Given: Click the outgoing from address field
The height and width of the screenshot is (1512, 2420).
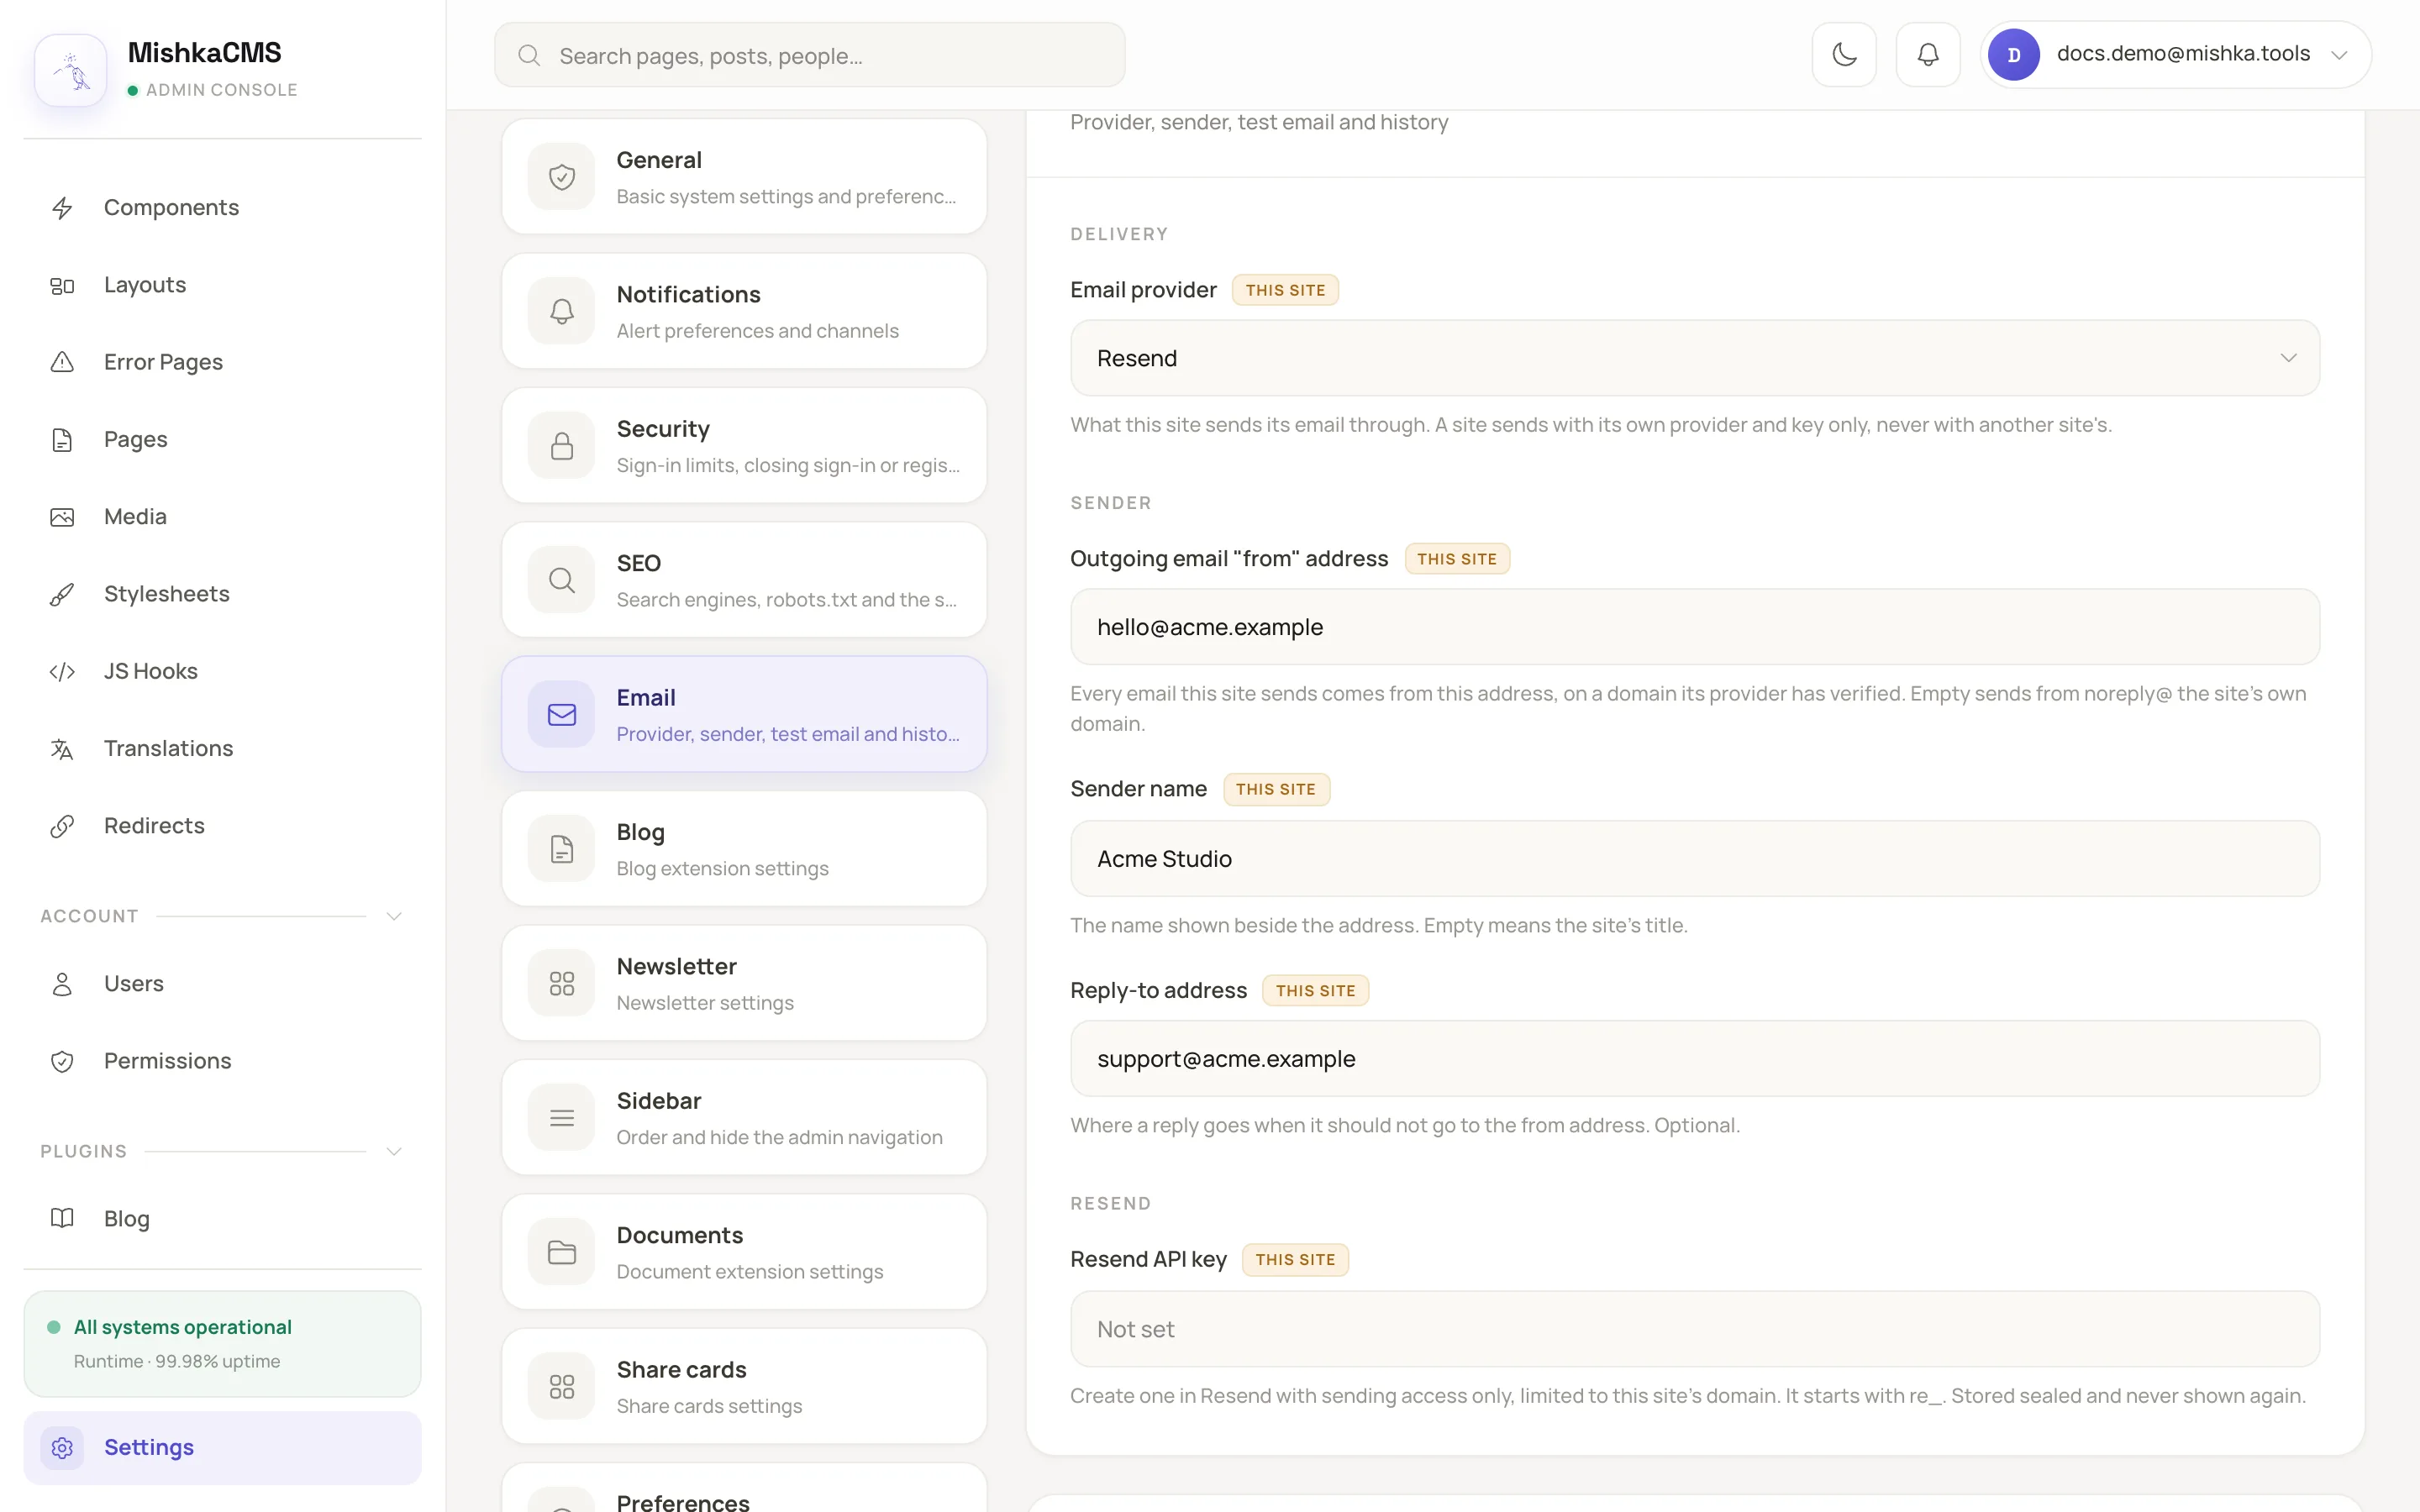Looking at the screenshot, I should click(1694, 627).
